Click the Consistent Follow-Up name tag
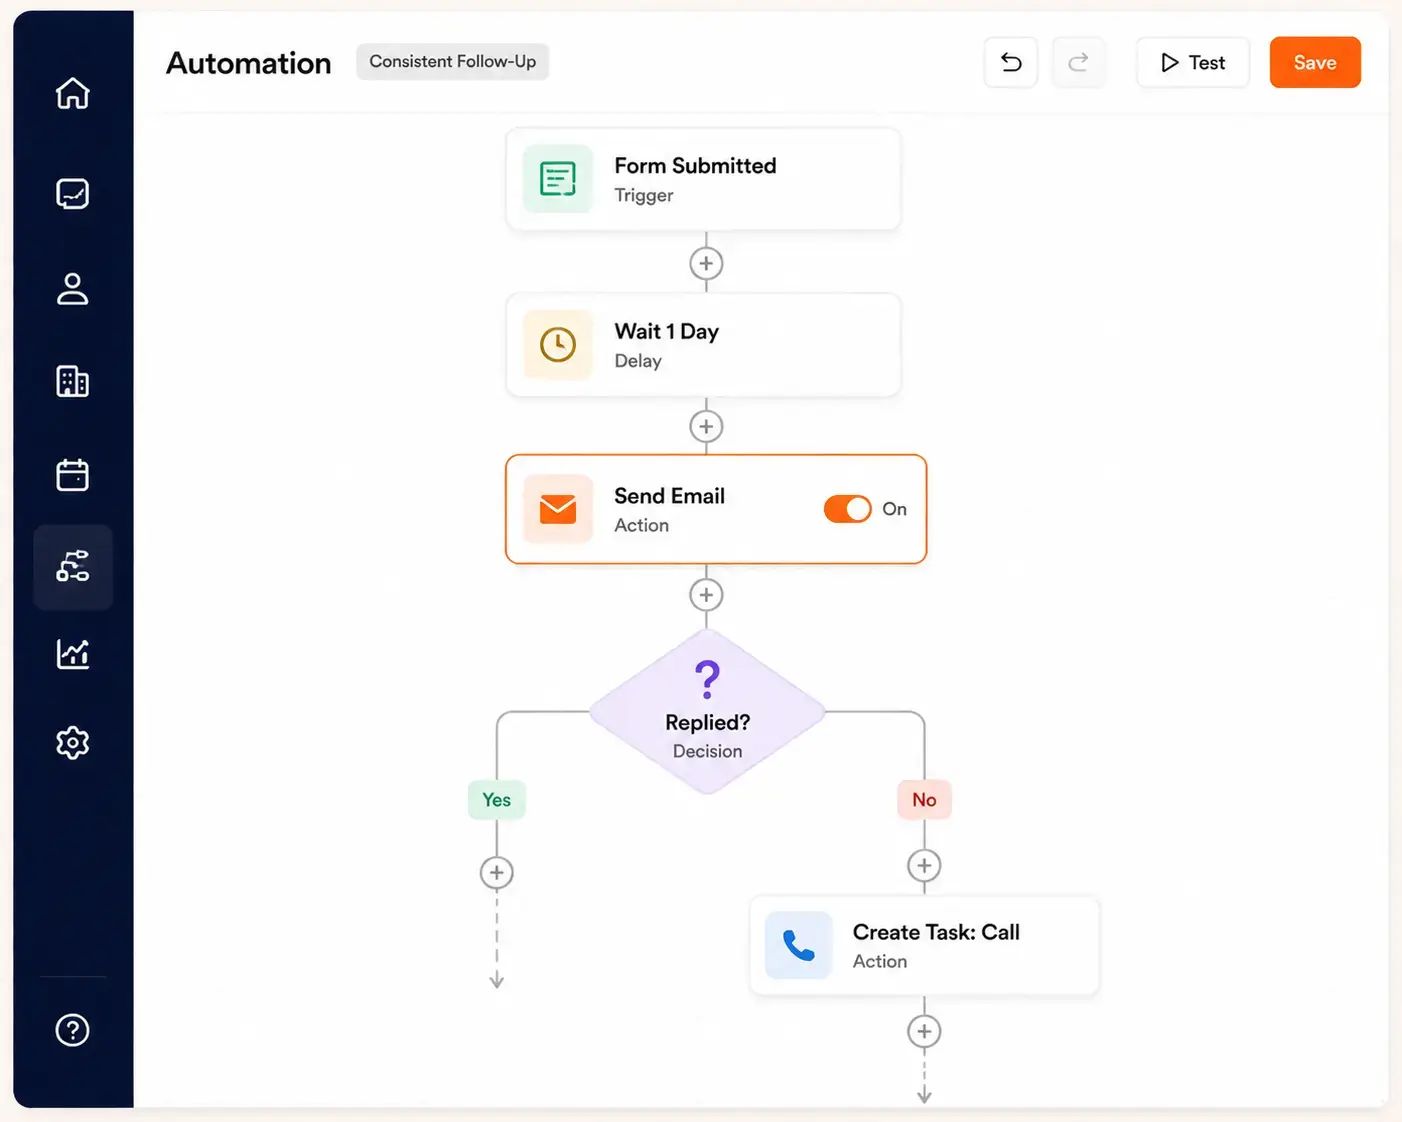1402x1122 pixels. pyautogui.click(x=453, y=62)
